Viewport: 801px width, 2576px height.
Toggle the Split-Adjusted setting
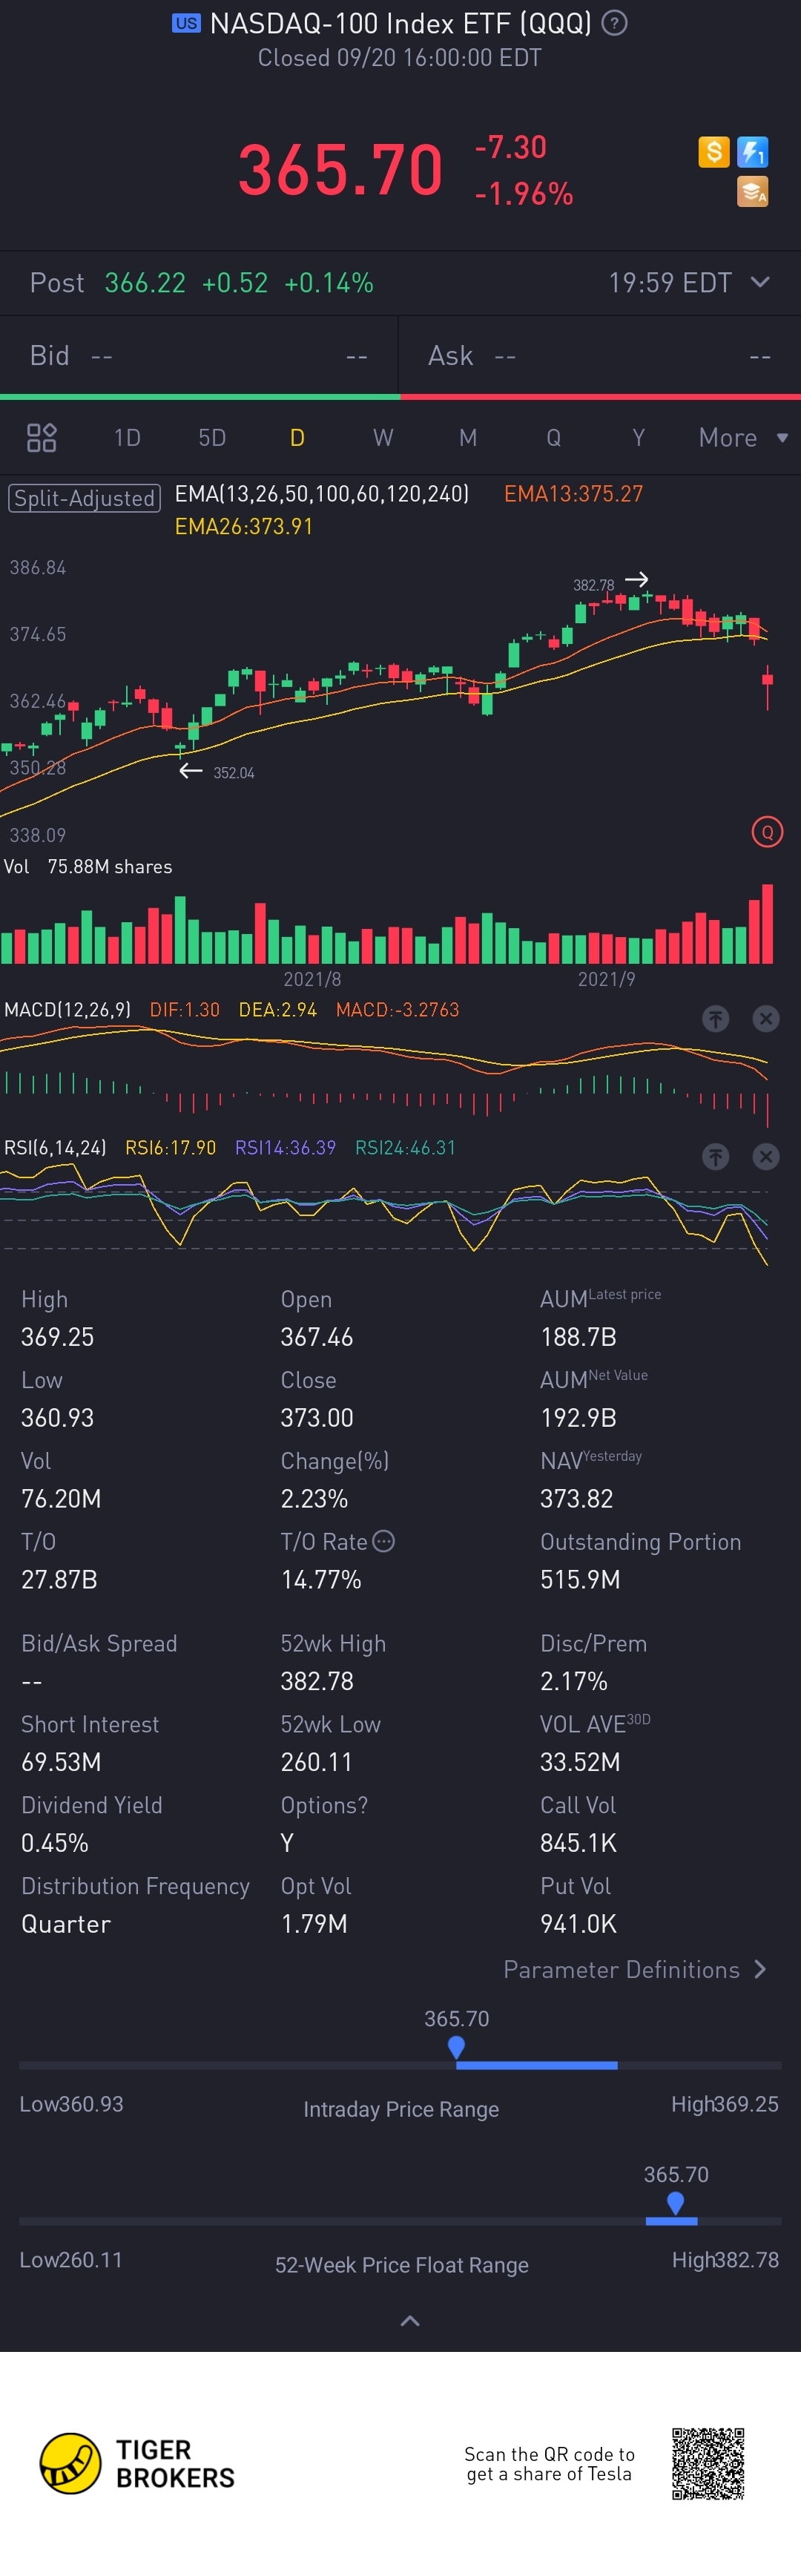point(84,498)
